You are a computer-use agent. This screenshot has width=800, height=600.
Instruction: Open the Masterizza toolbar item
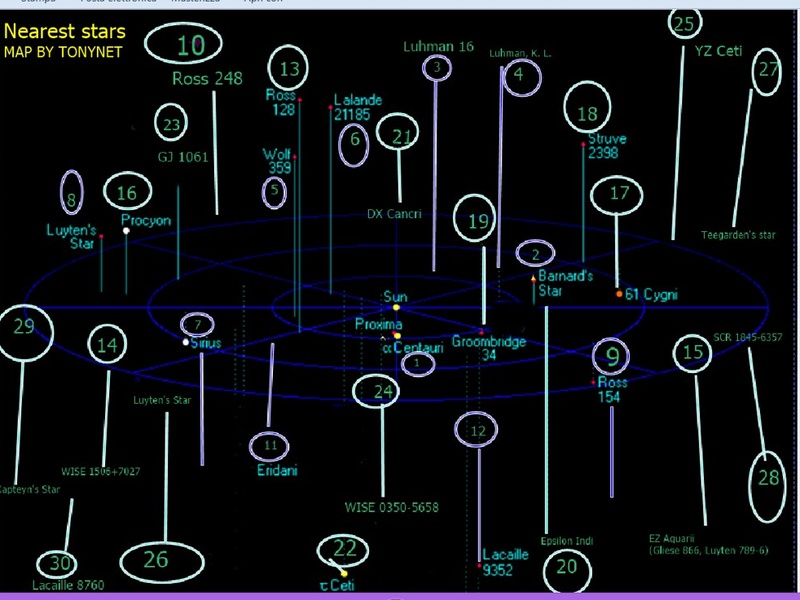point(195,2)
